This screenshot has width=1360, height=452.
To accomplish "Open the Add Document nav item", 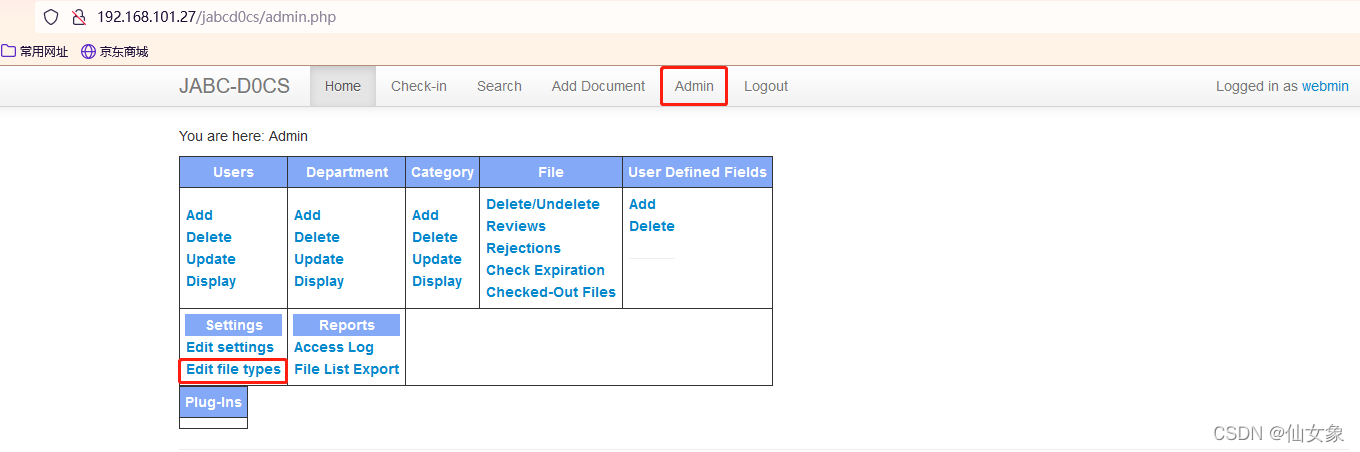I will [x=598, y=86].
